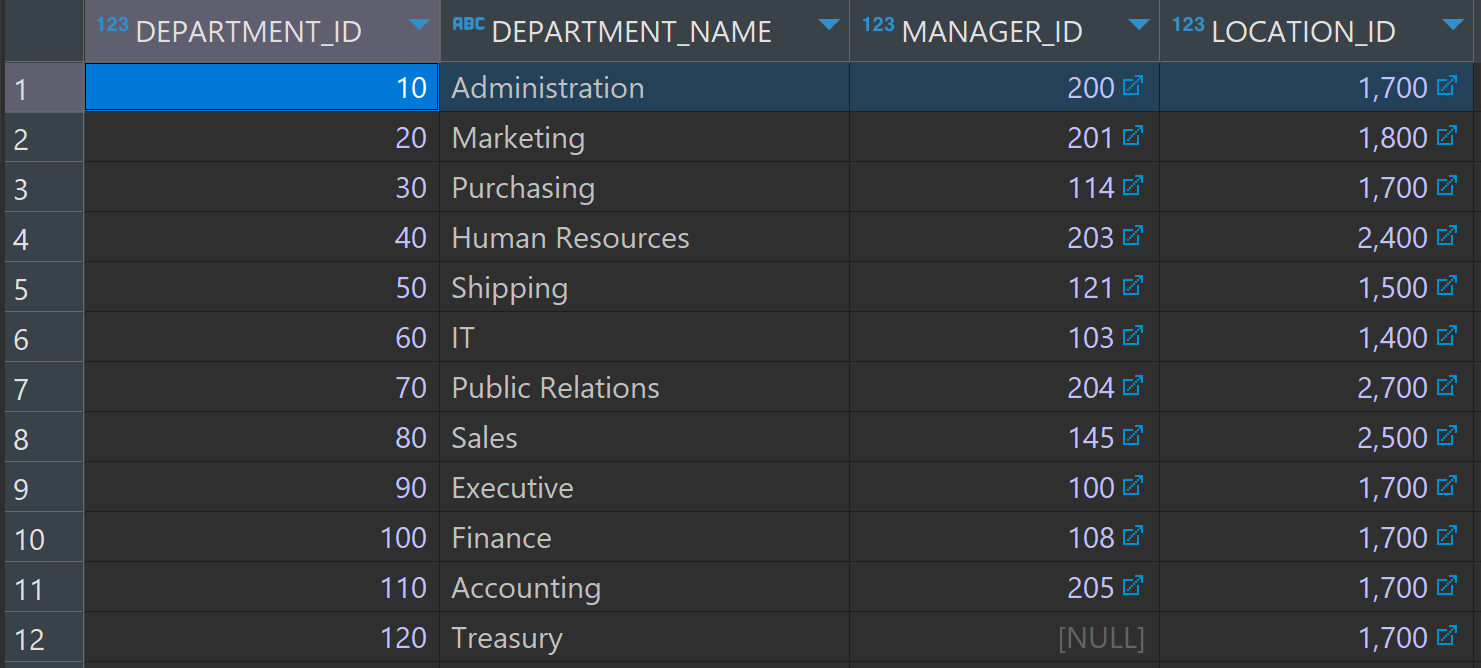This screenshot has width=1481, height=668.
Task: Open DEPARTMENT_ID column filter dropdown arrow
Action: 419,25
